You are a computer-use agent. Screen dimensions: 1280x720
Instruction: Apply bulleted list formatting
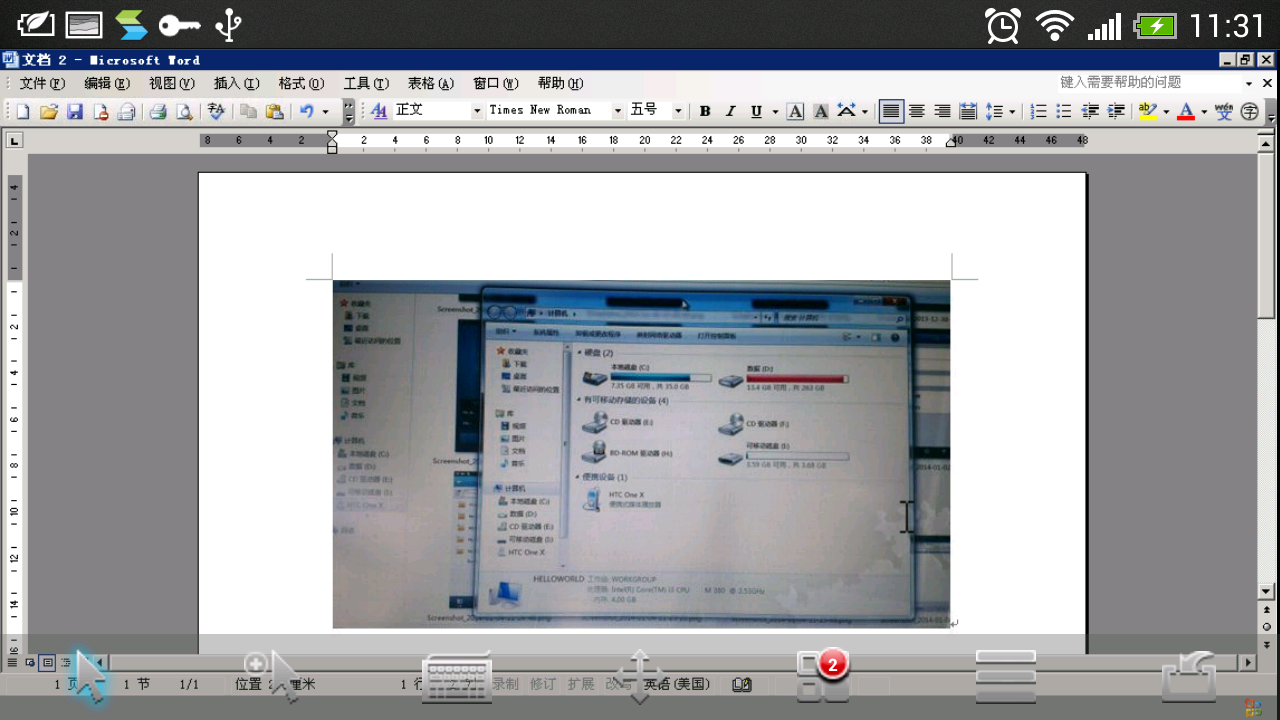(1064, 111)
